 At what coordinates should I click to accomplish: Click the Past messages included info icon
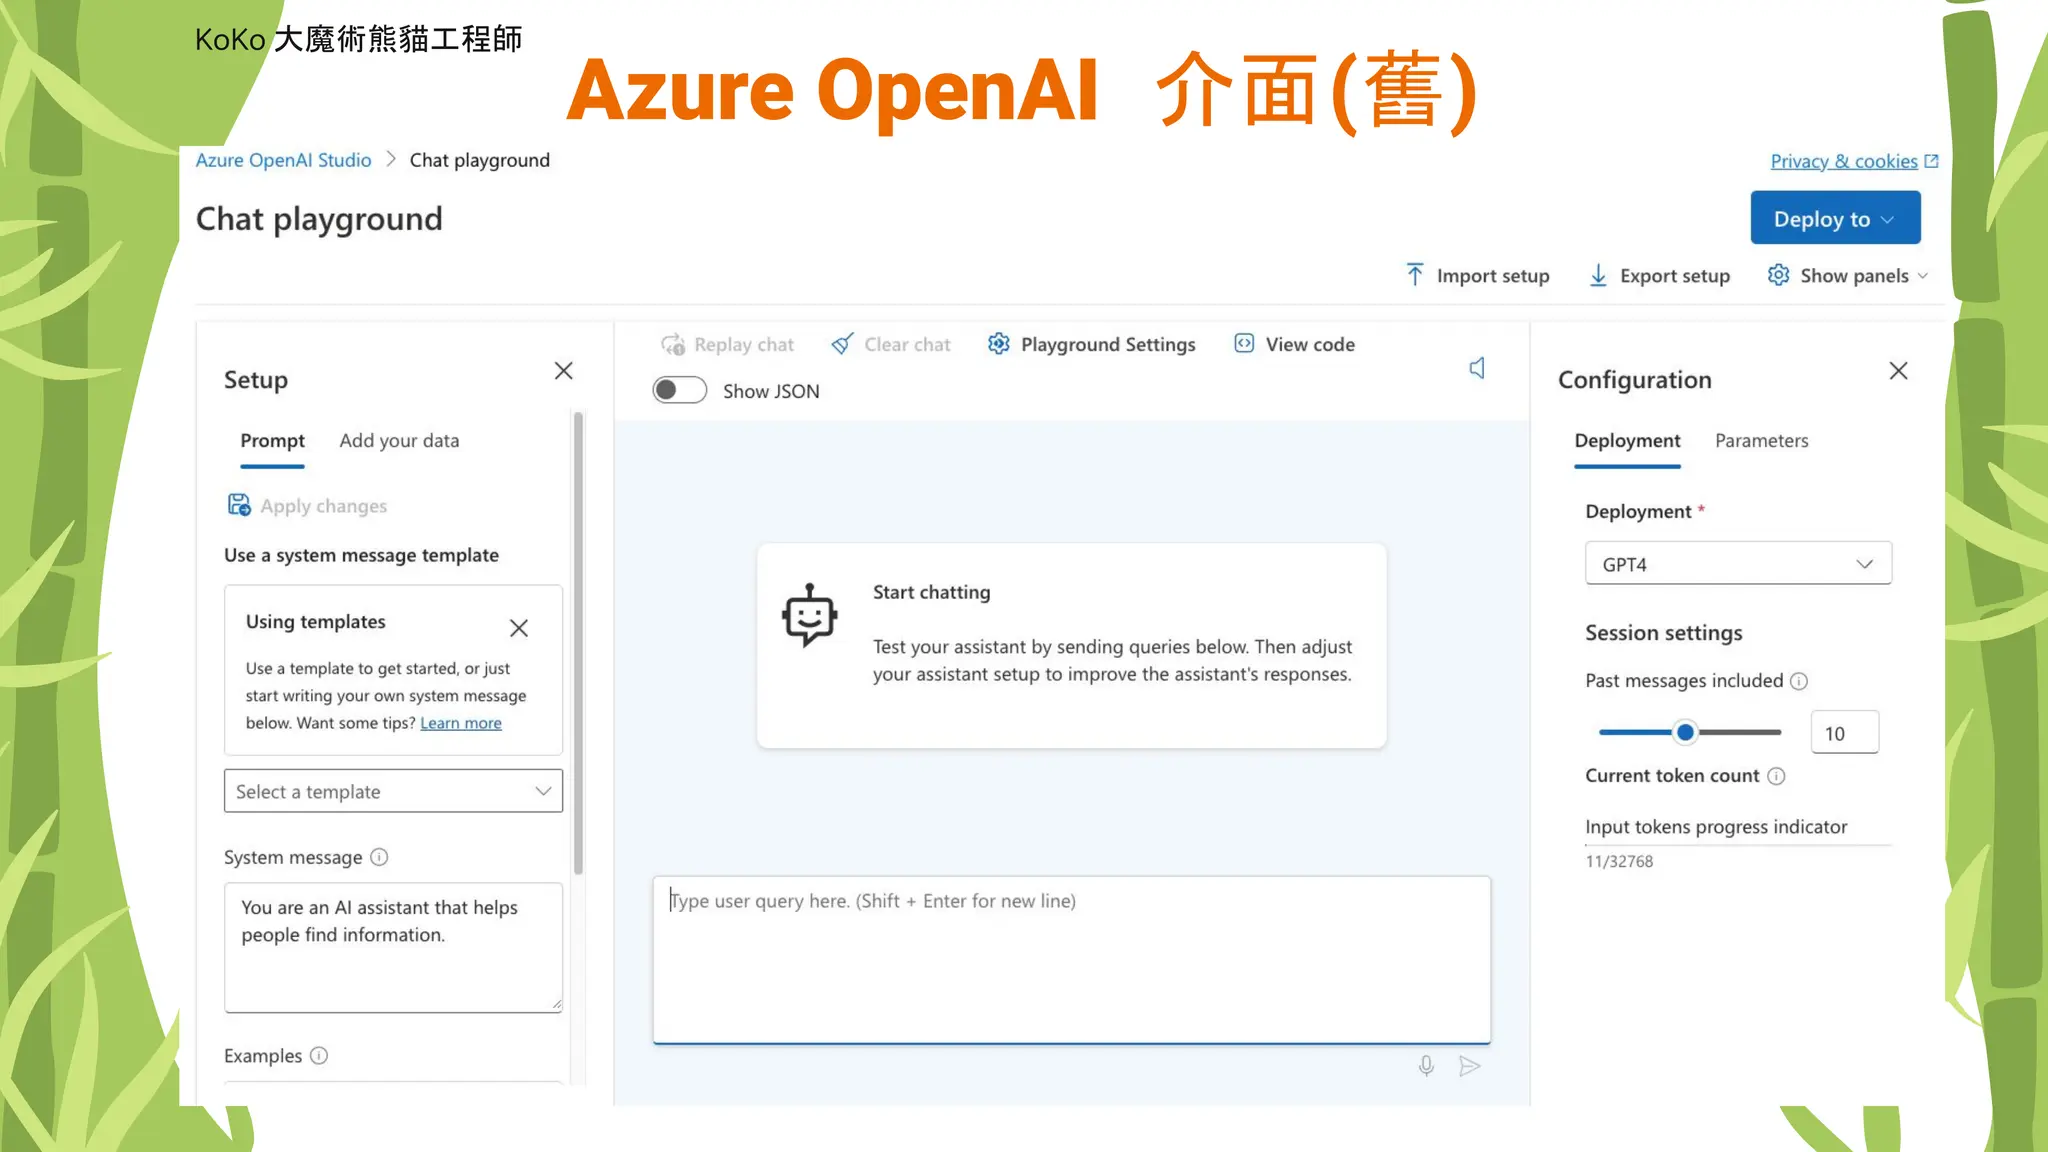(x=1799, y=681)
